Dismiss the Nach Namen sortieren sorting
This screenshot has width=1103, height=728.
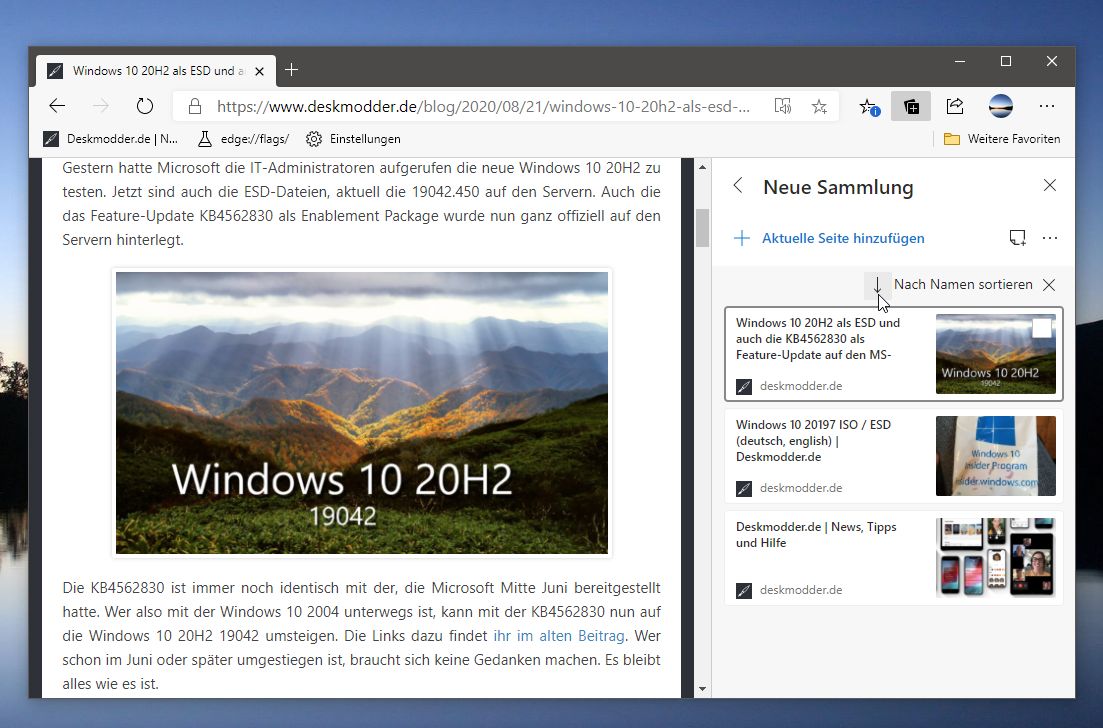coord(1049,285)
